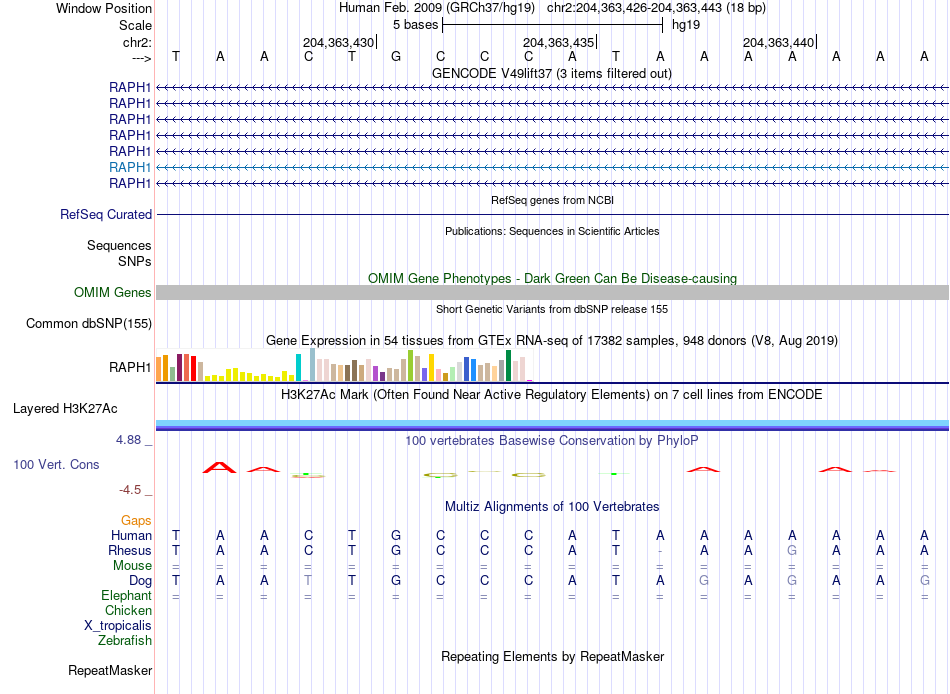Click the Scale label

tap(135, 25)
